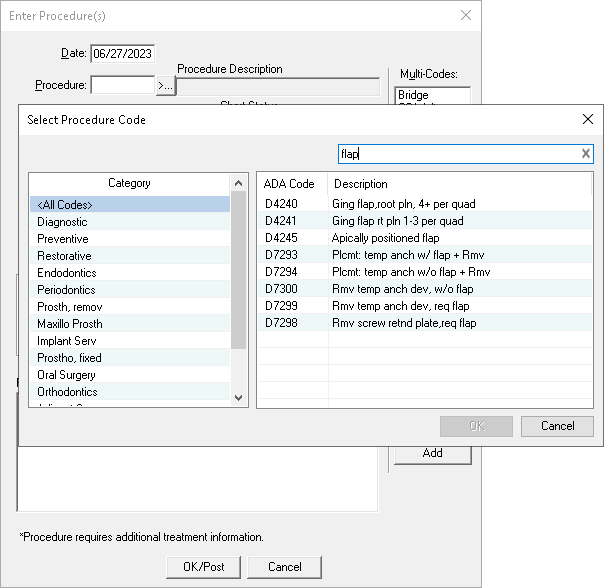The image size is (604, 588).
Task: Click the Category list scrollbar thumb
Action: [238, 270]
